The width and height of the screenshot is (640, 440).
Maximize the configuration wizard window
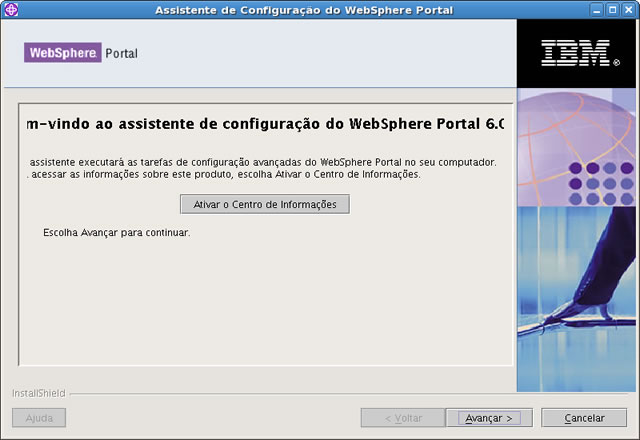point(613,10)
